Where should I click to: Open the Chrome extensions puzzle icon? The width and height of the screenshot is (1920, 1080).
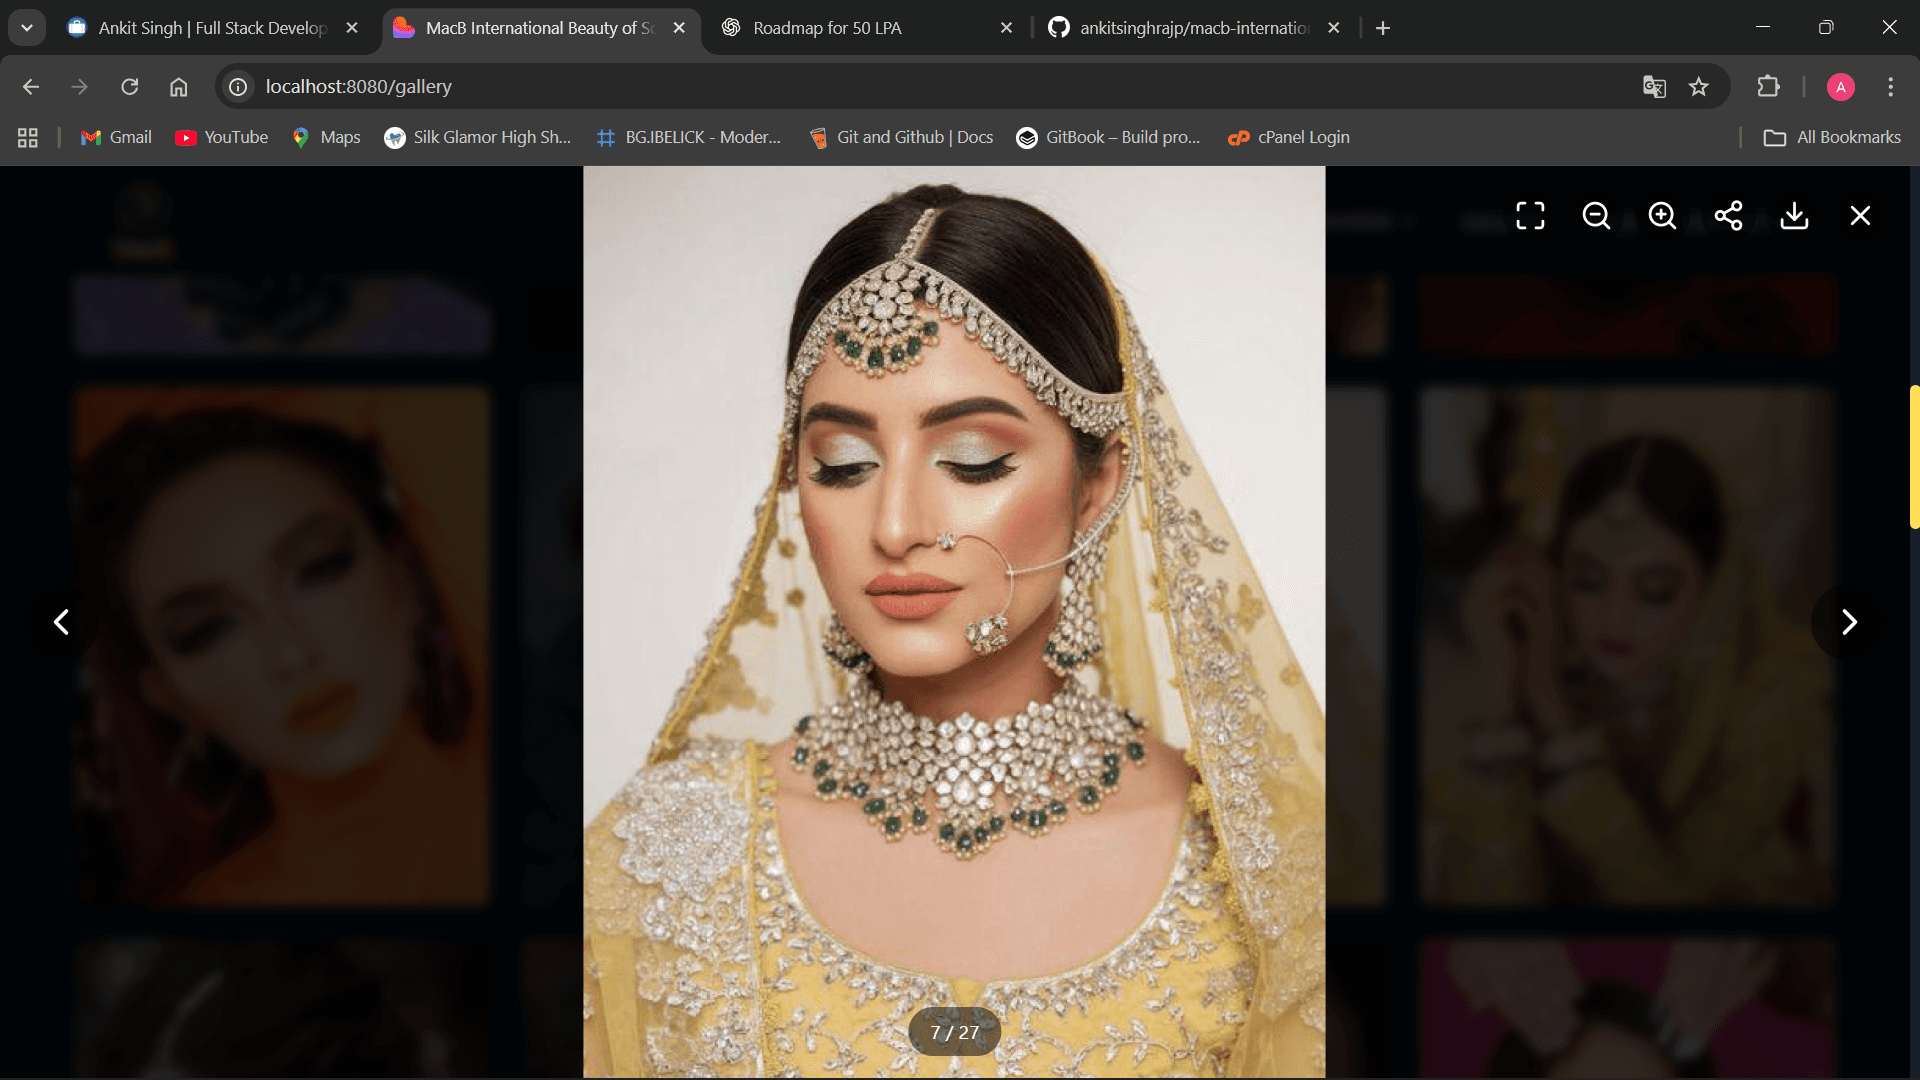pyautogui.click(x=1768, y=87)
